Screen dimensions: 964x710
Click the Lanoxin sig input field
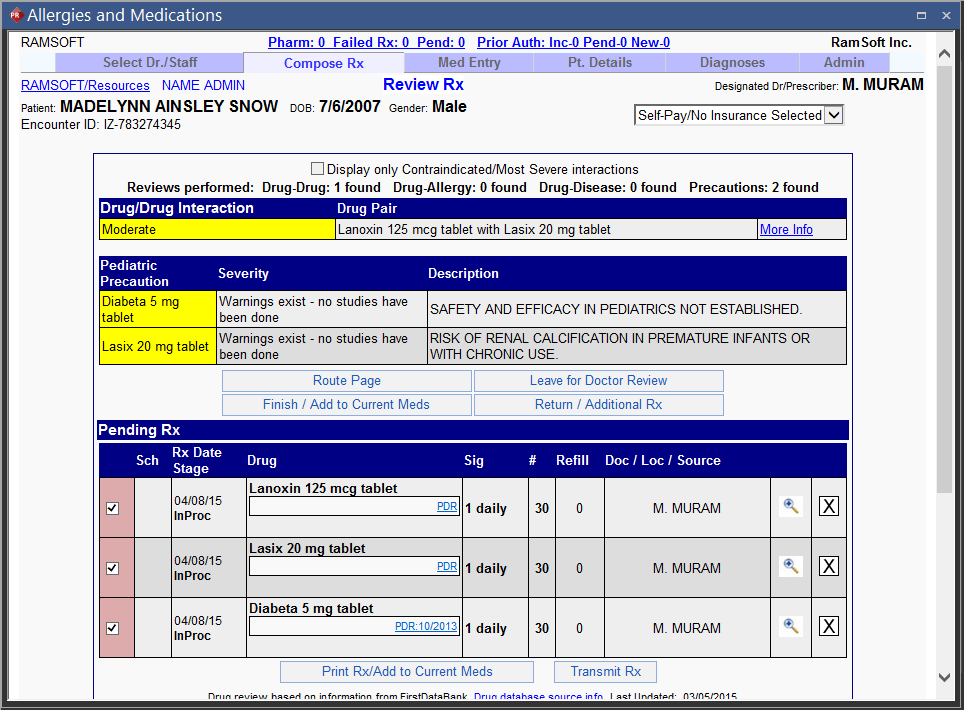[340, 507]
